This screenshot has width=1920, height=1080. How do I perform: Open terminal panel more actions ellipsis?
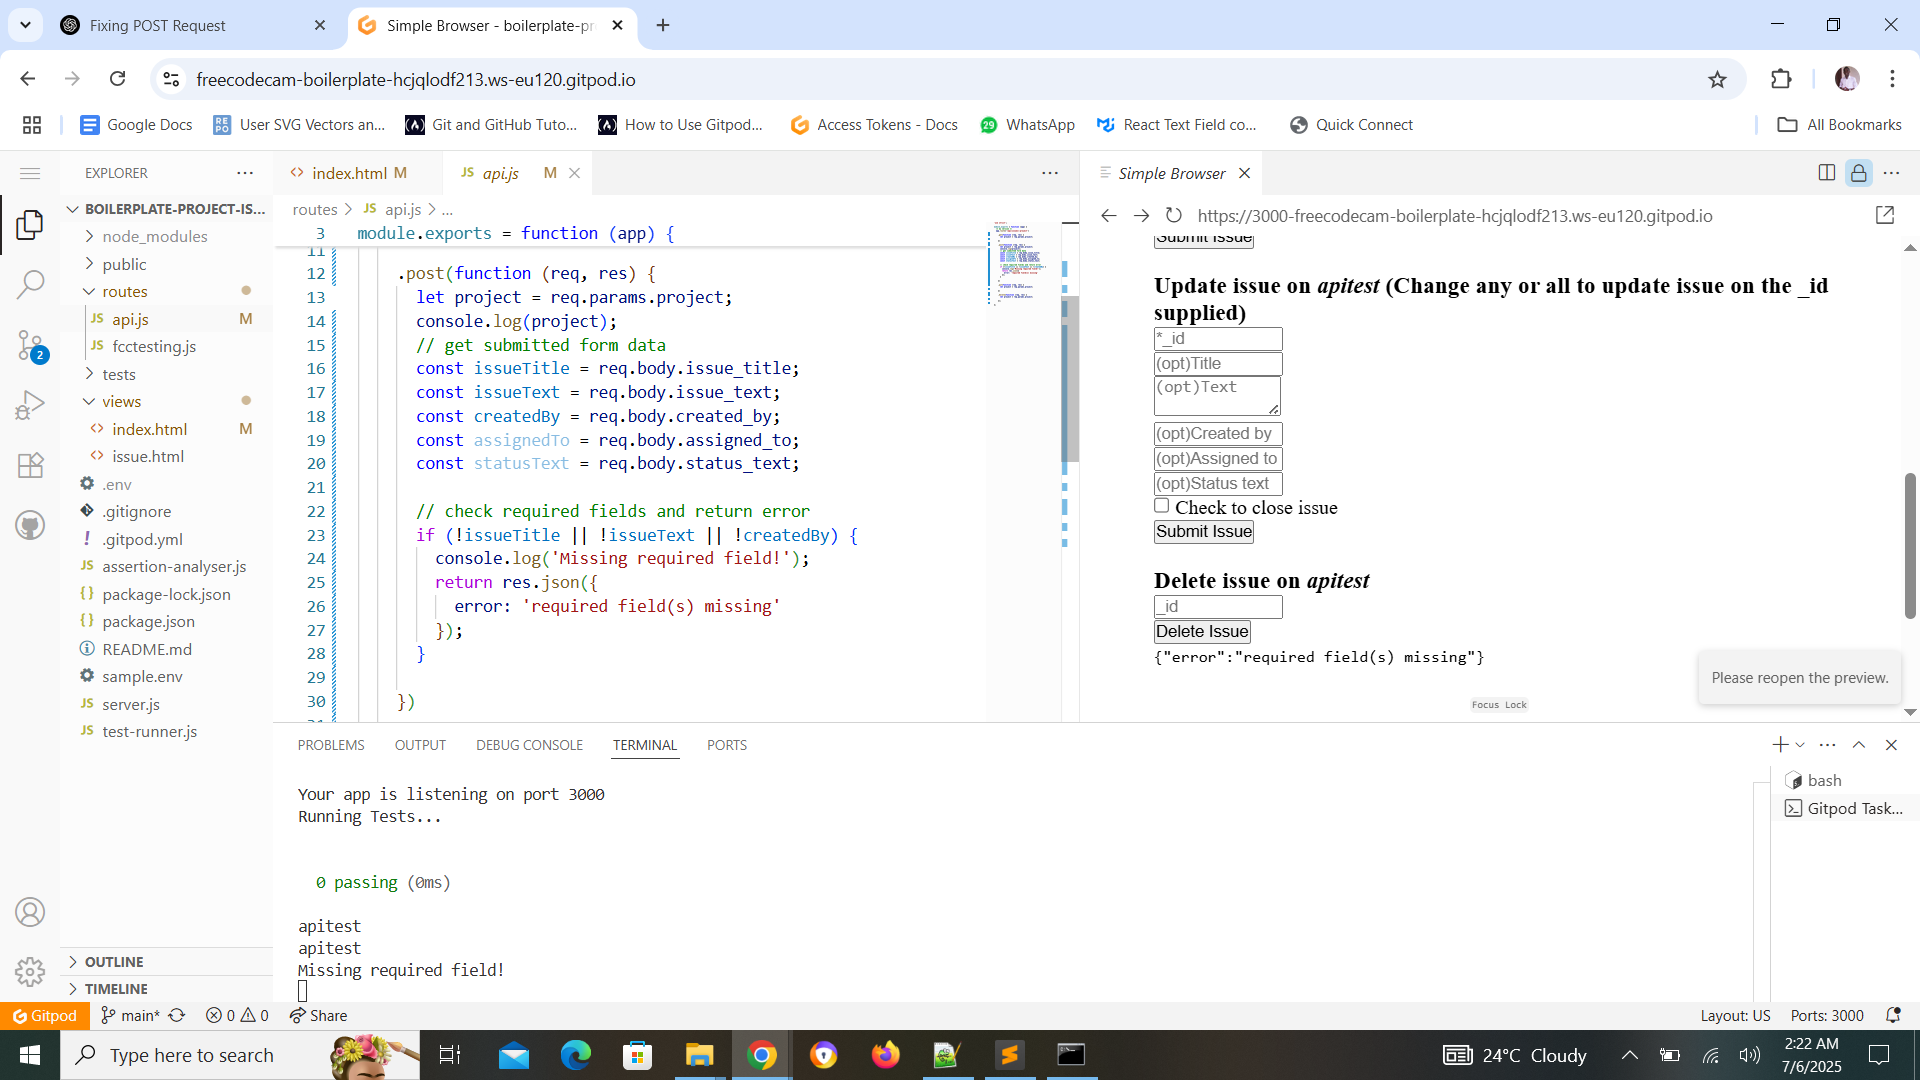[1828, 745]
